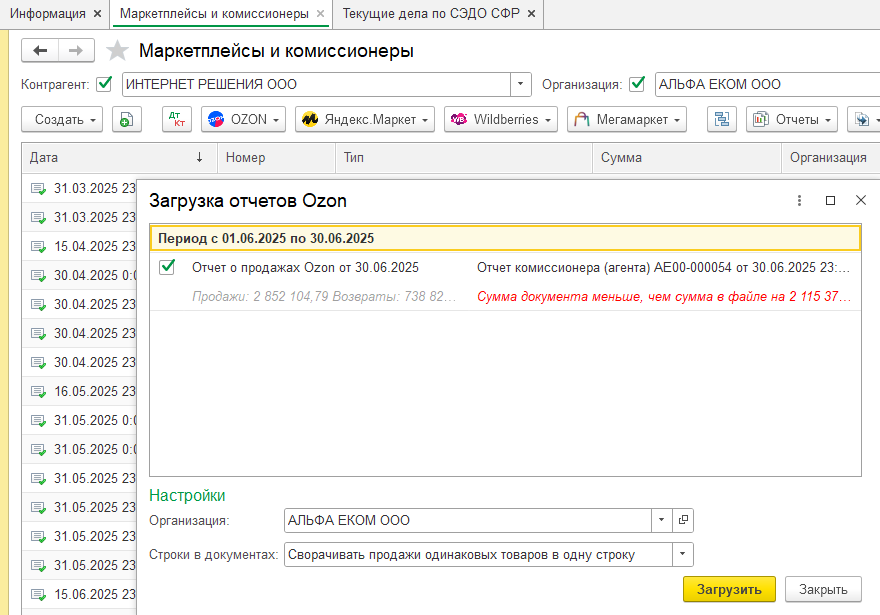Sort the list by the Дата column header

[x=120, y=158]
